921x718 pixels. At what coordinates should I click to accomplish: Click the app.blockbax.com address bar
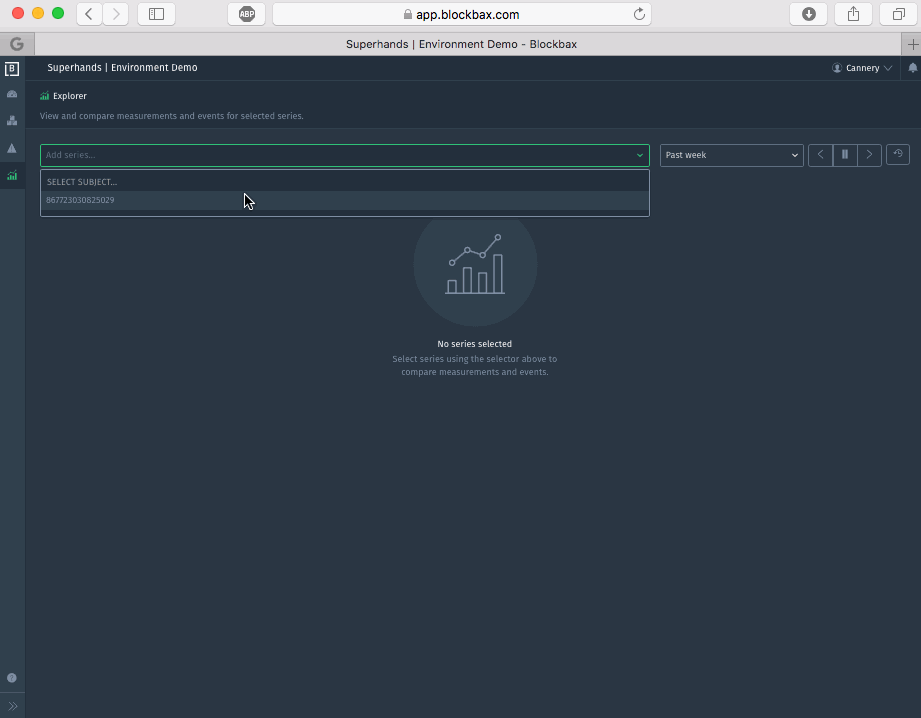(x=462, y=14)
